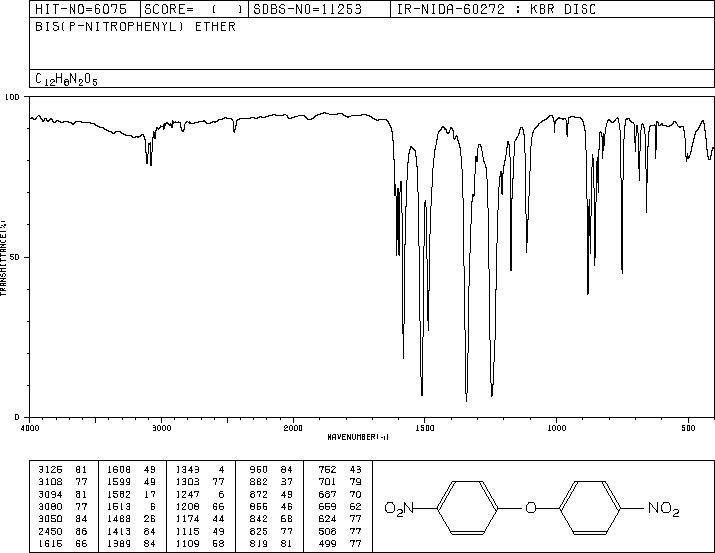Click the 1000 tick label on the wavenumber axis

(x=556, y=428)
